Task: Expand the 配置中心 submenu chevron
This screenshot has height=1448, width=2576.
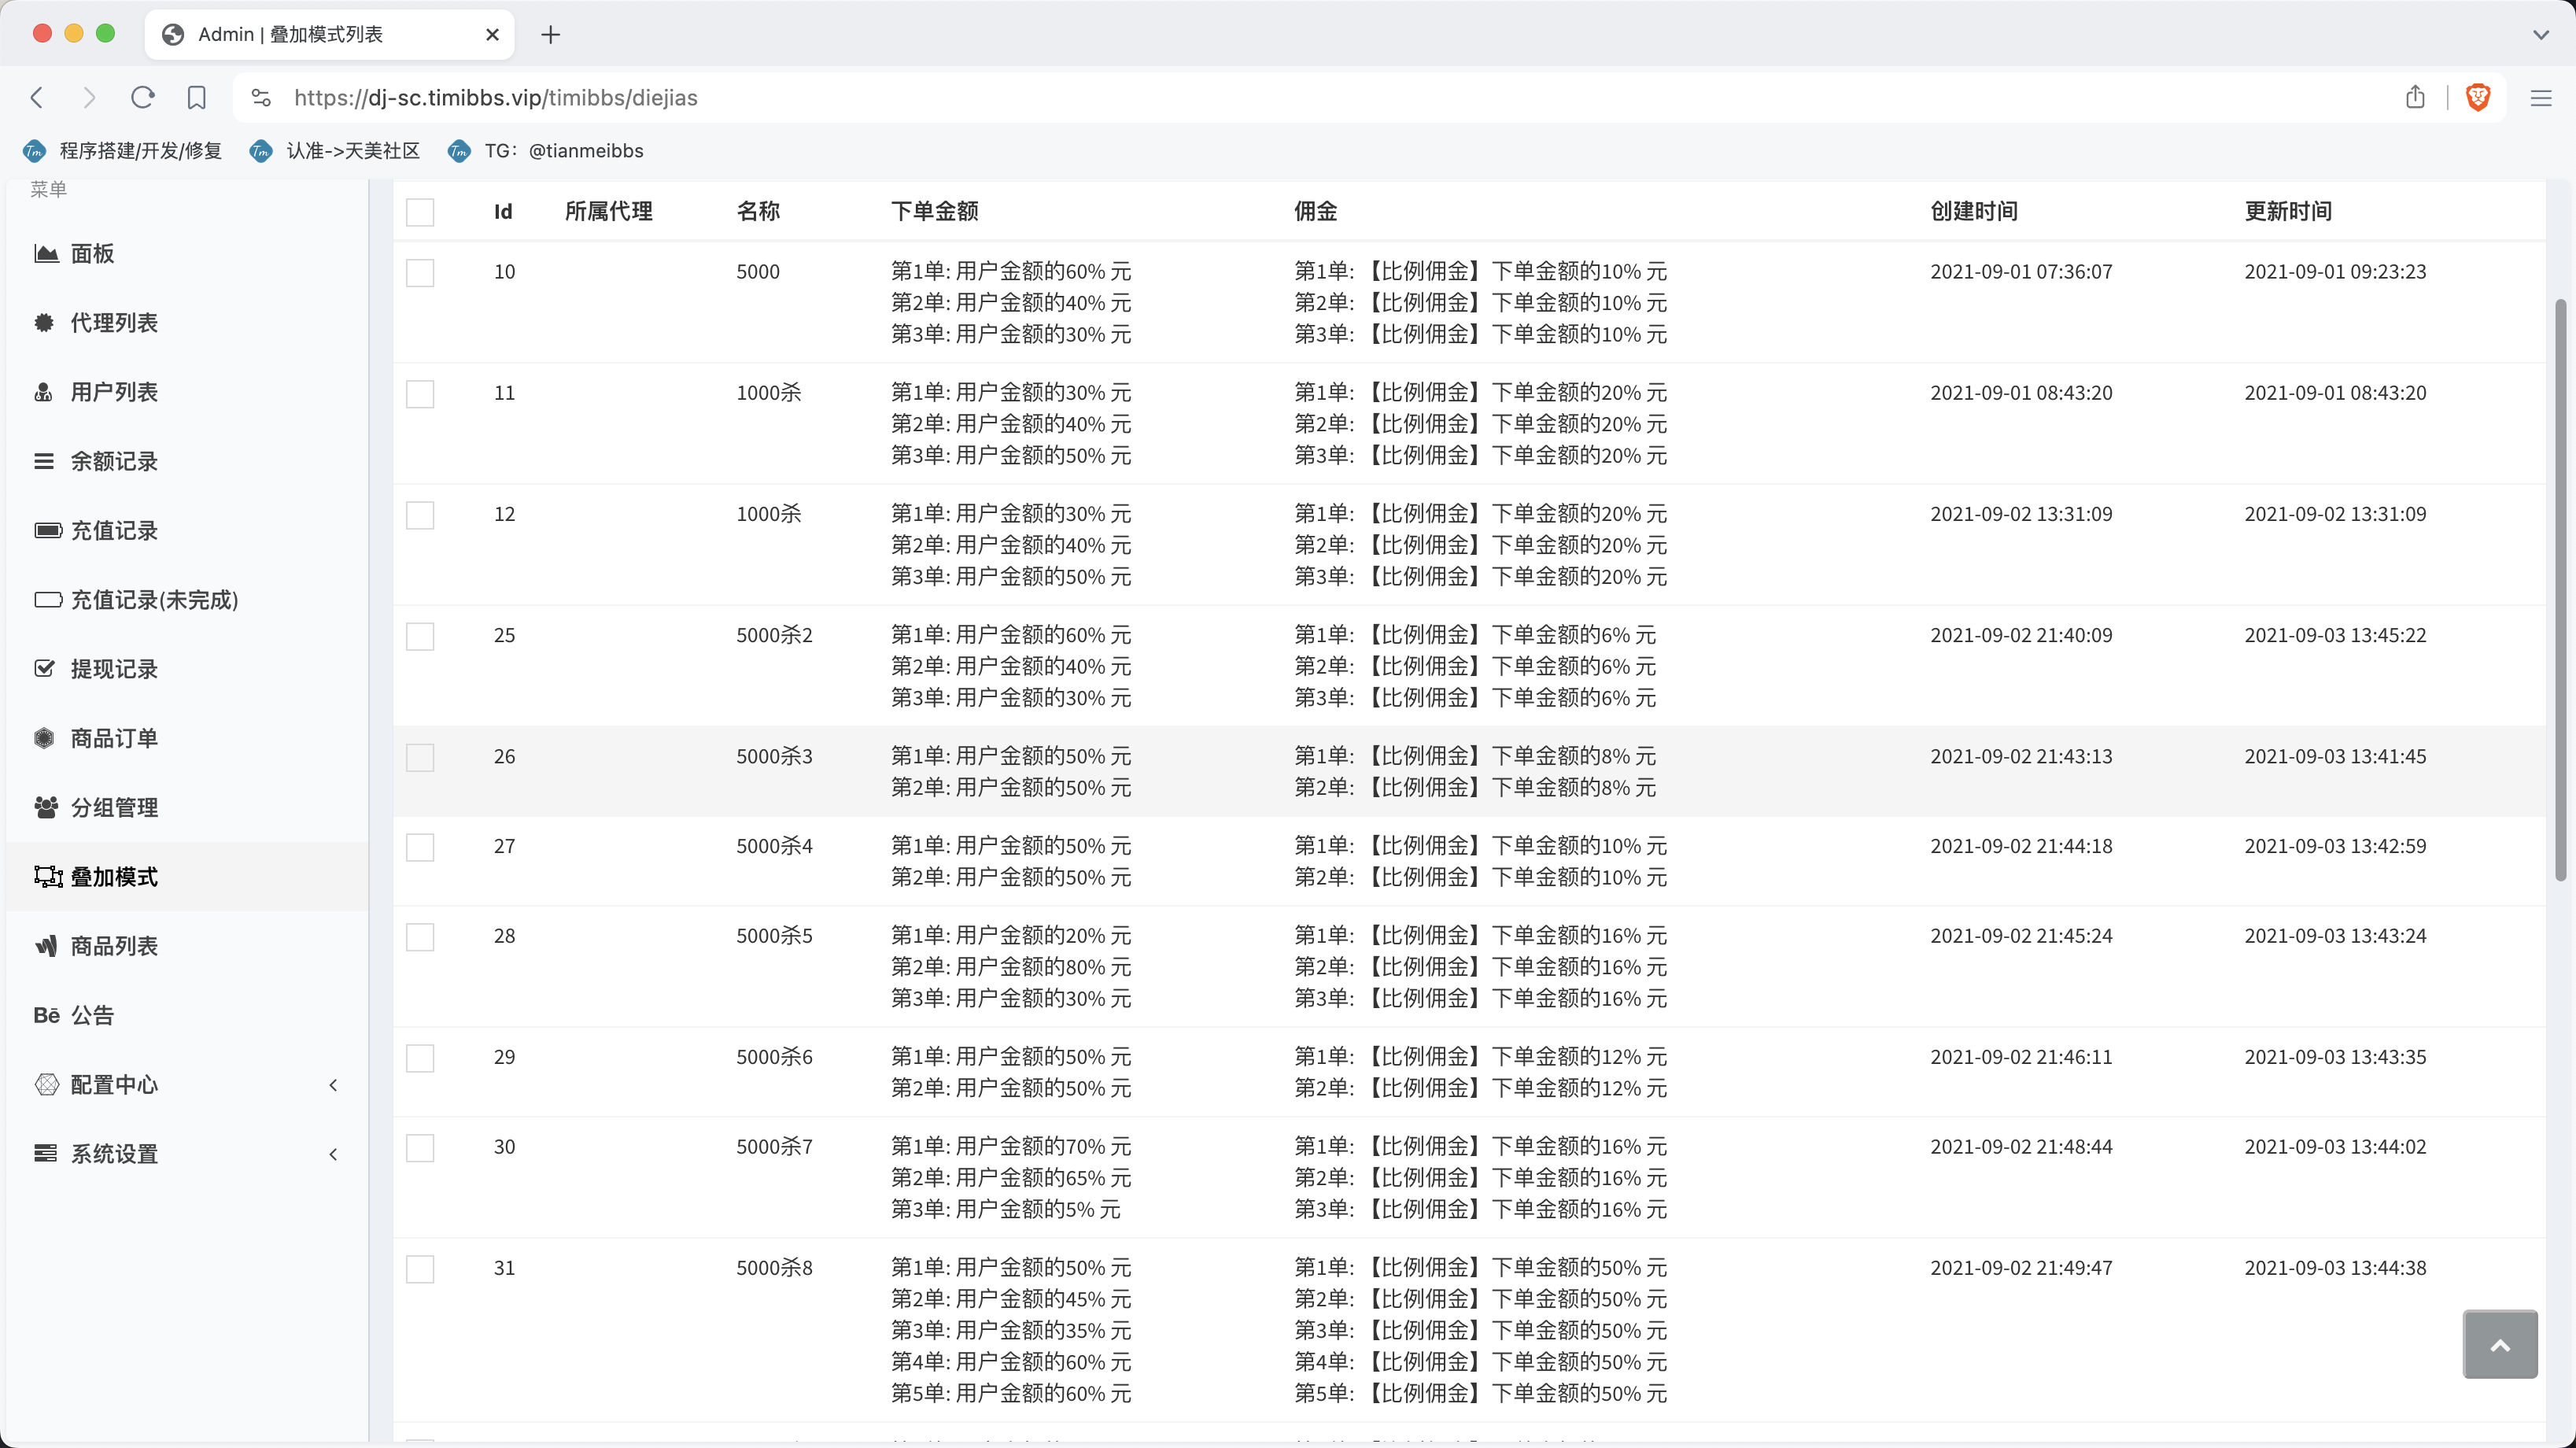Action: pos(334,1084)
